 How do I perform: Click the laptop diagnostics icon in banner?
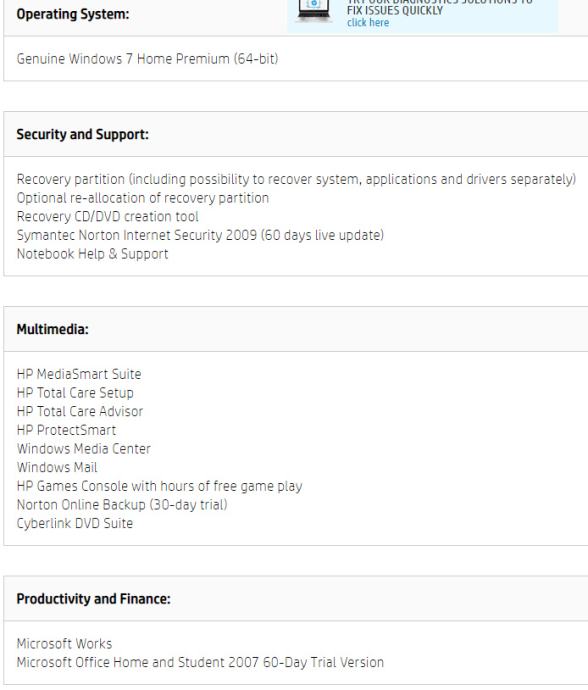[x=313, y=11]
